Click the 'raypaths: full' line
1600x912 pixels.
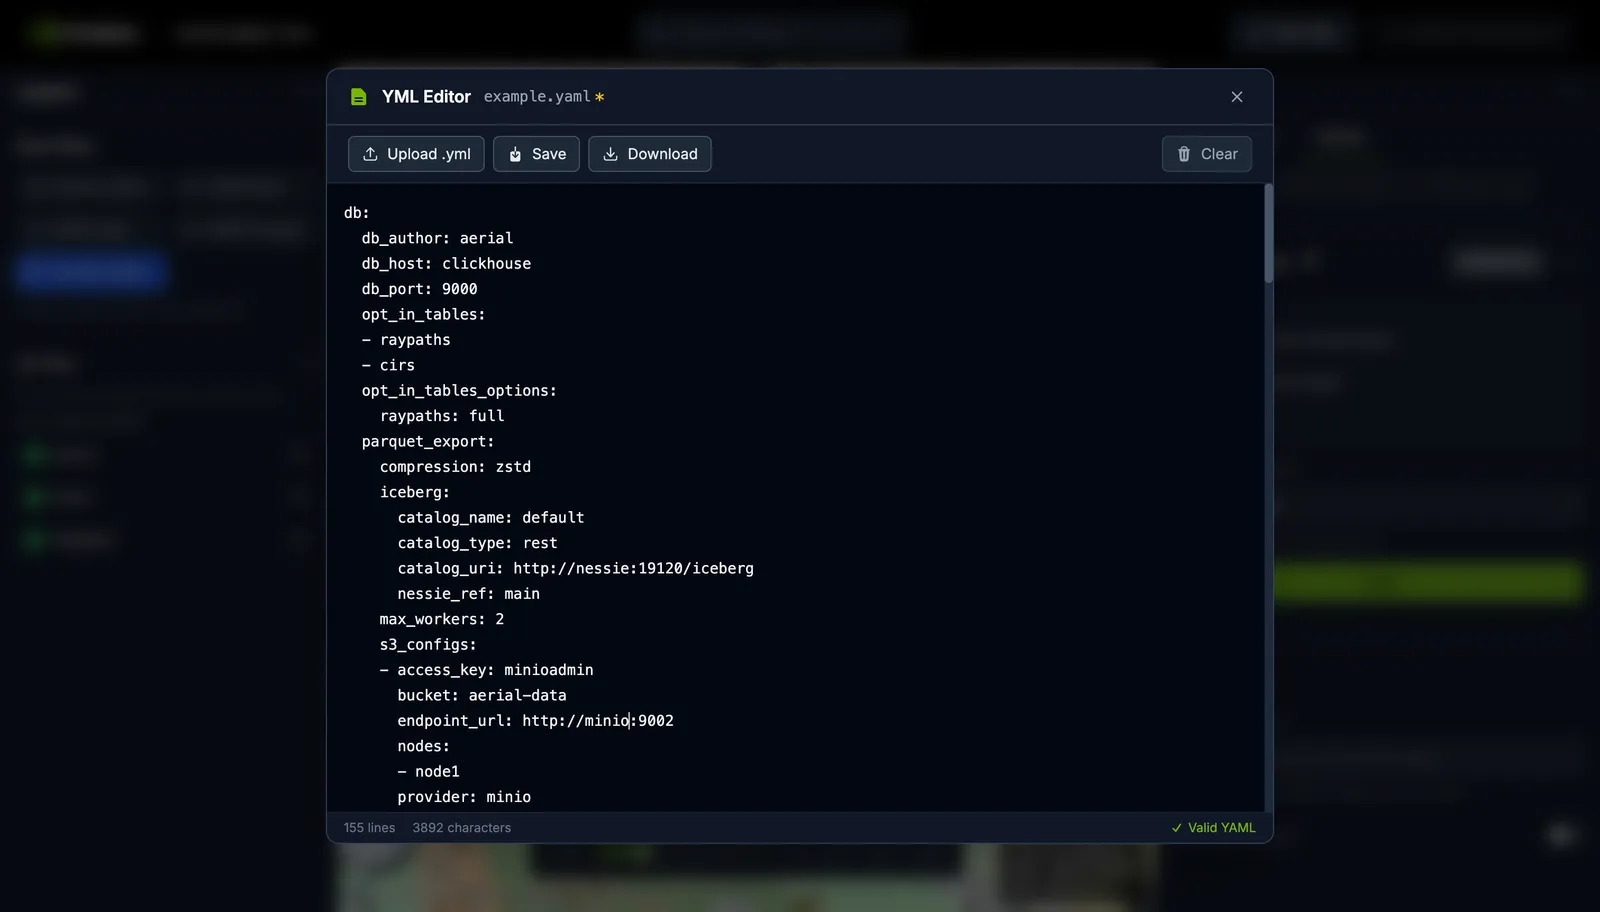(442, 416)
